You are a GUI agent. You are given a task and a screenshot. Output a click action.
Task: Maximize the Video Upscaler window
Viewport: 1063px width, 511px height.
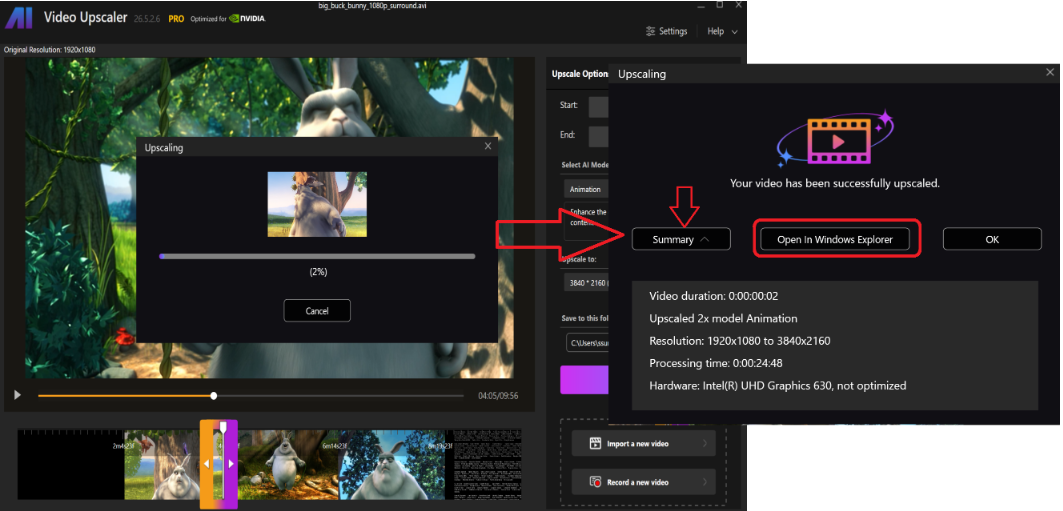coord(719,5)
